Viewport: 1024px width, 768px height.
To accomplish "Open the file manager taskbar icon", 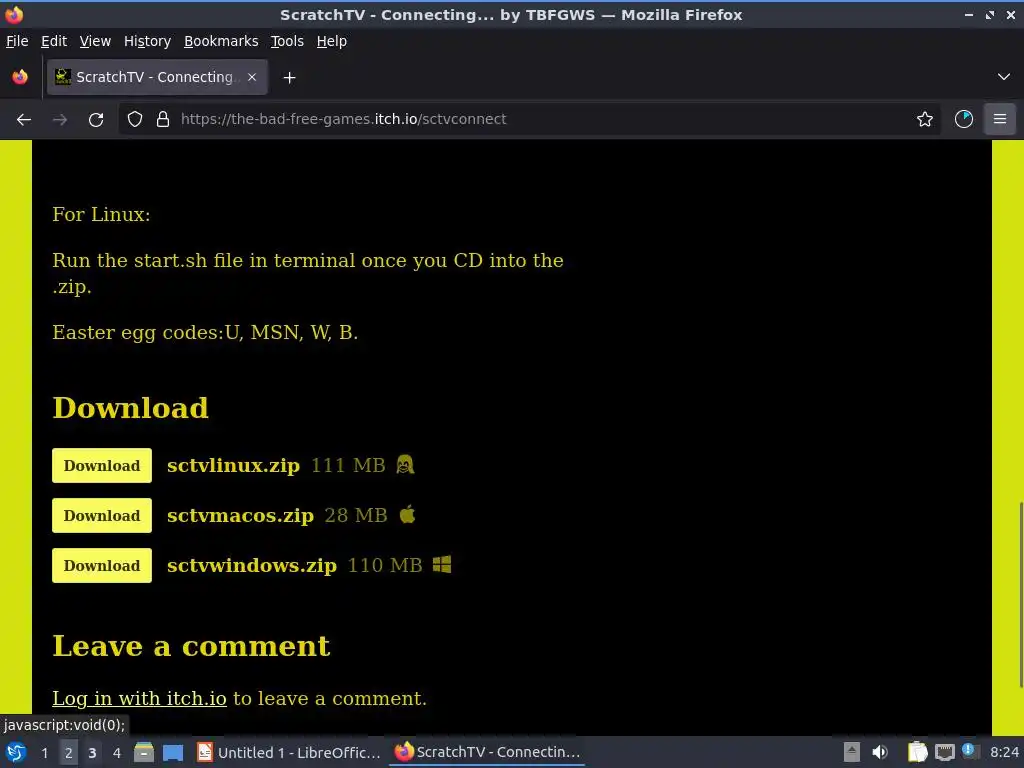I will (144, 752).
